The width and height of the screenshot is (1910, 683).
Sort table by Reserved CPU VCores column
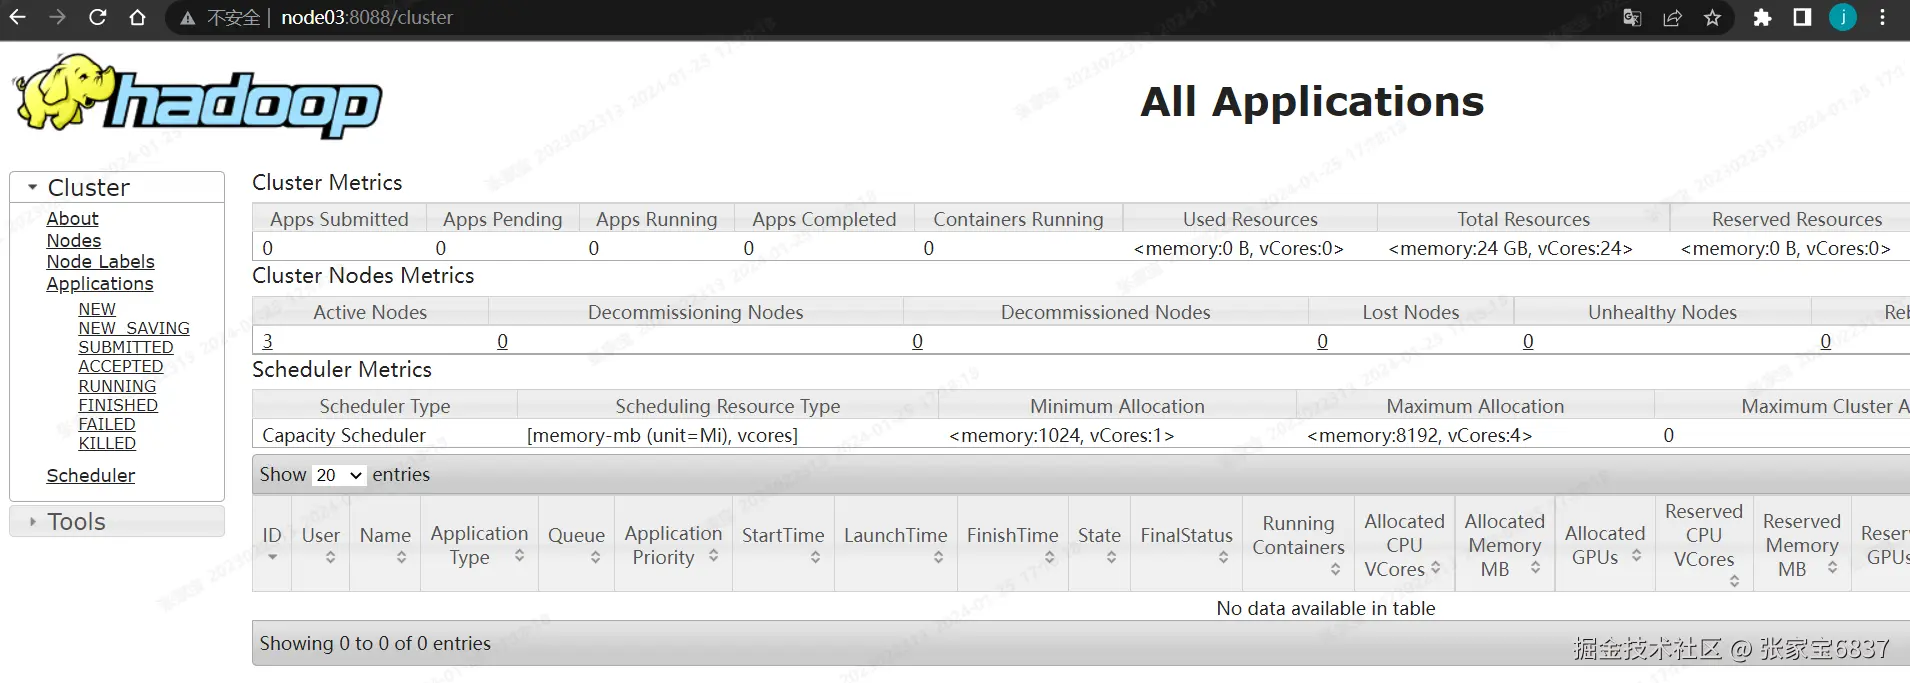(1704, 543)
